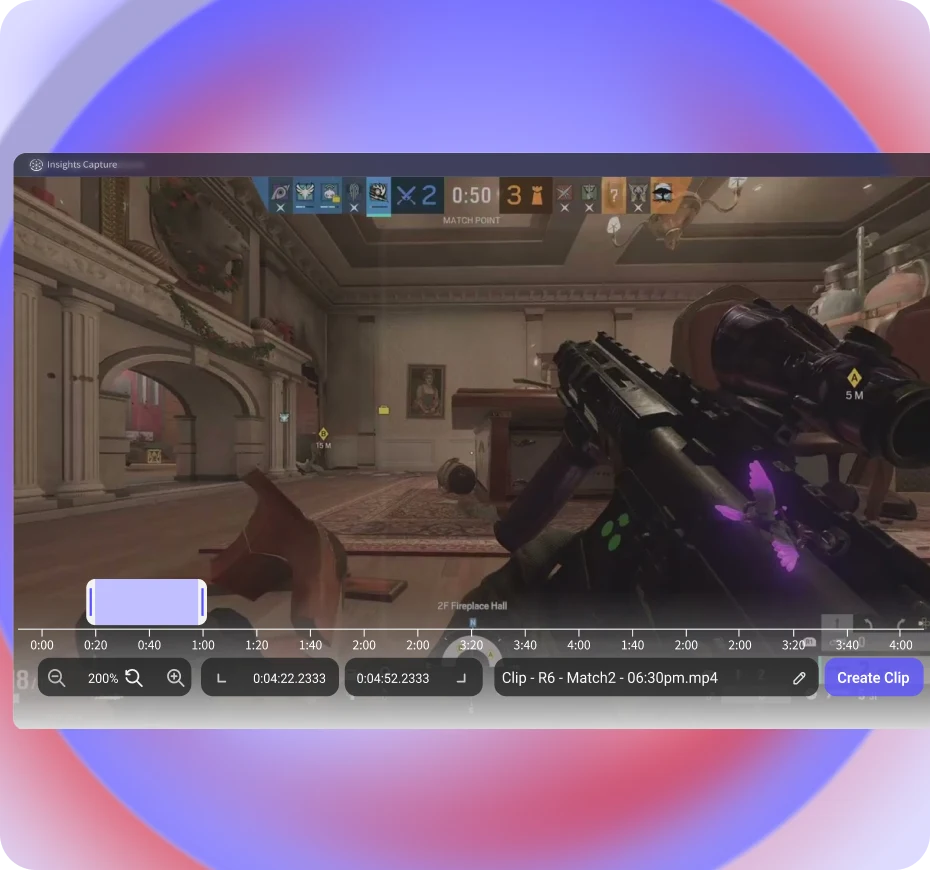Click the clip start bracket icon
The image size is (930, 870).
(x=221, y=678)
